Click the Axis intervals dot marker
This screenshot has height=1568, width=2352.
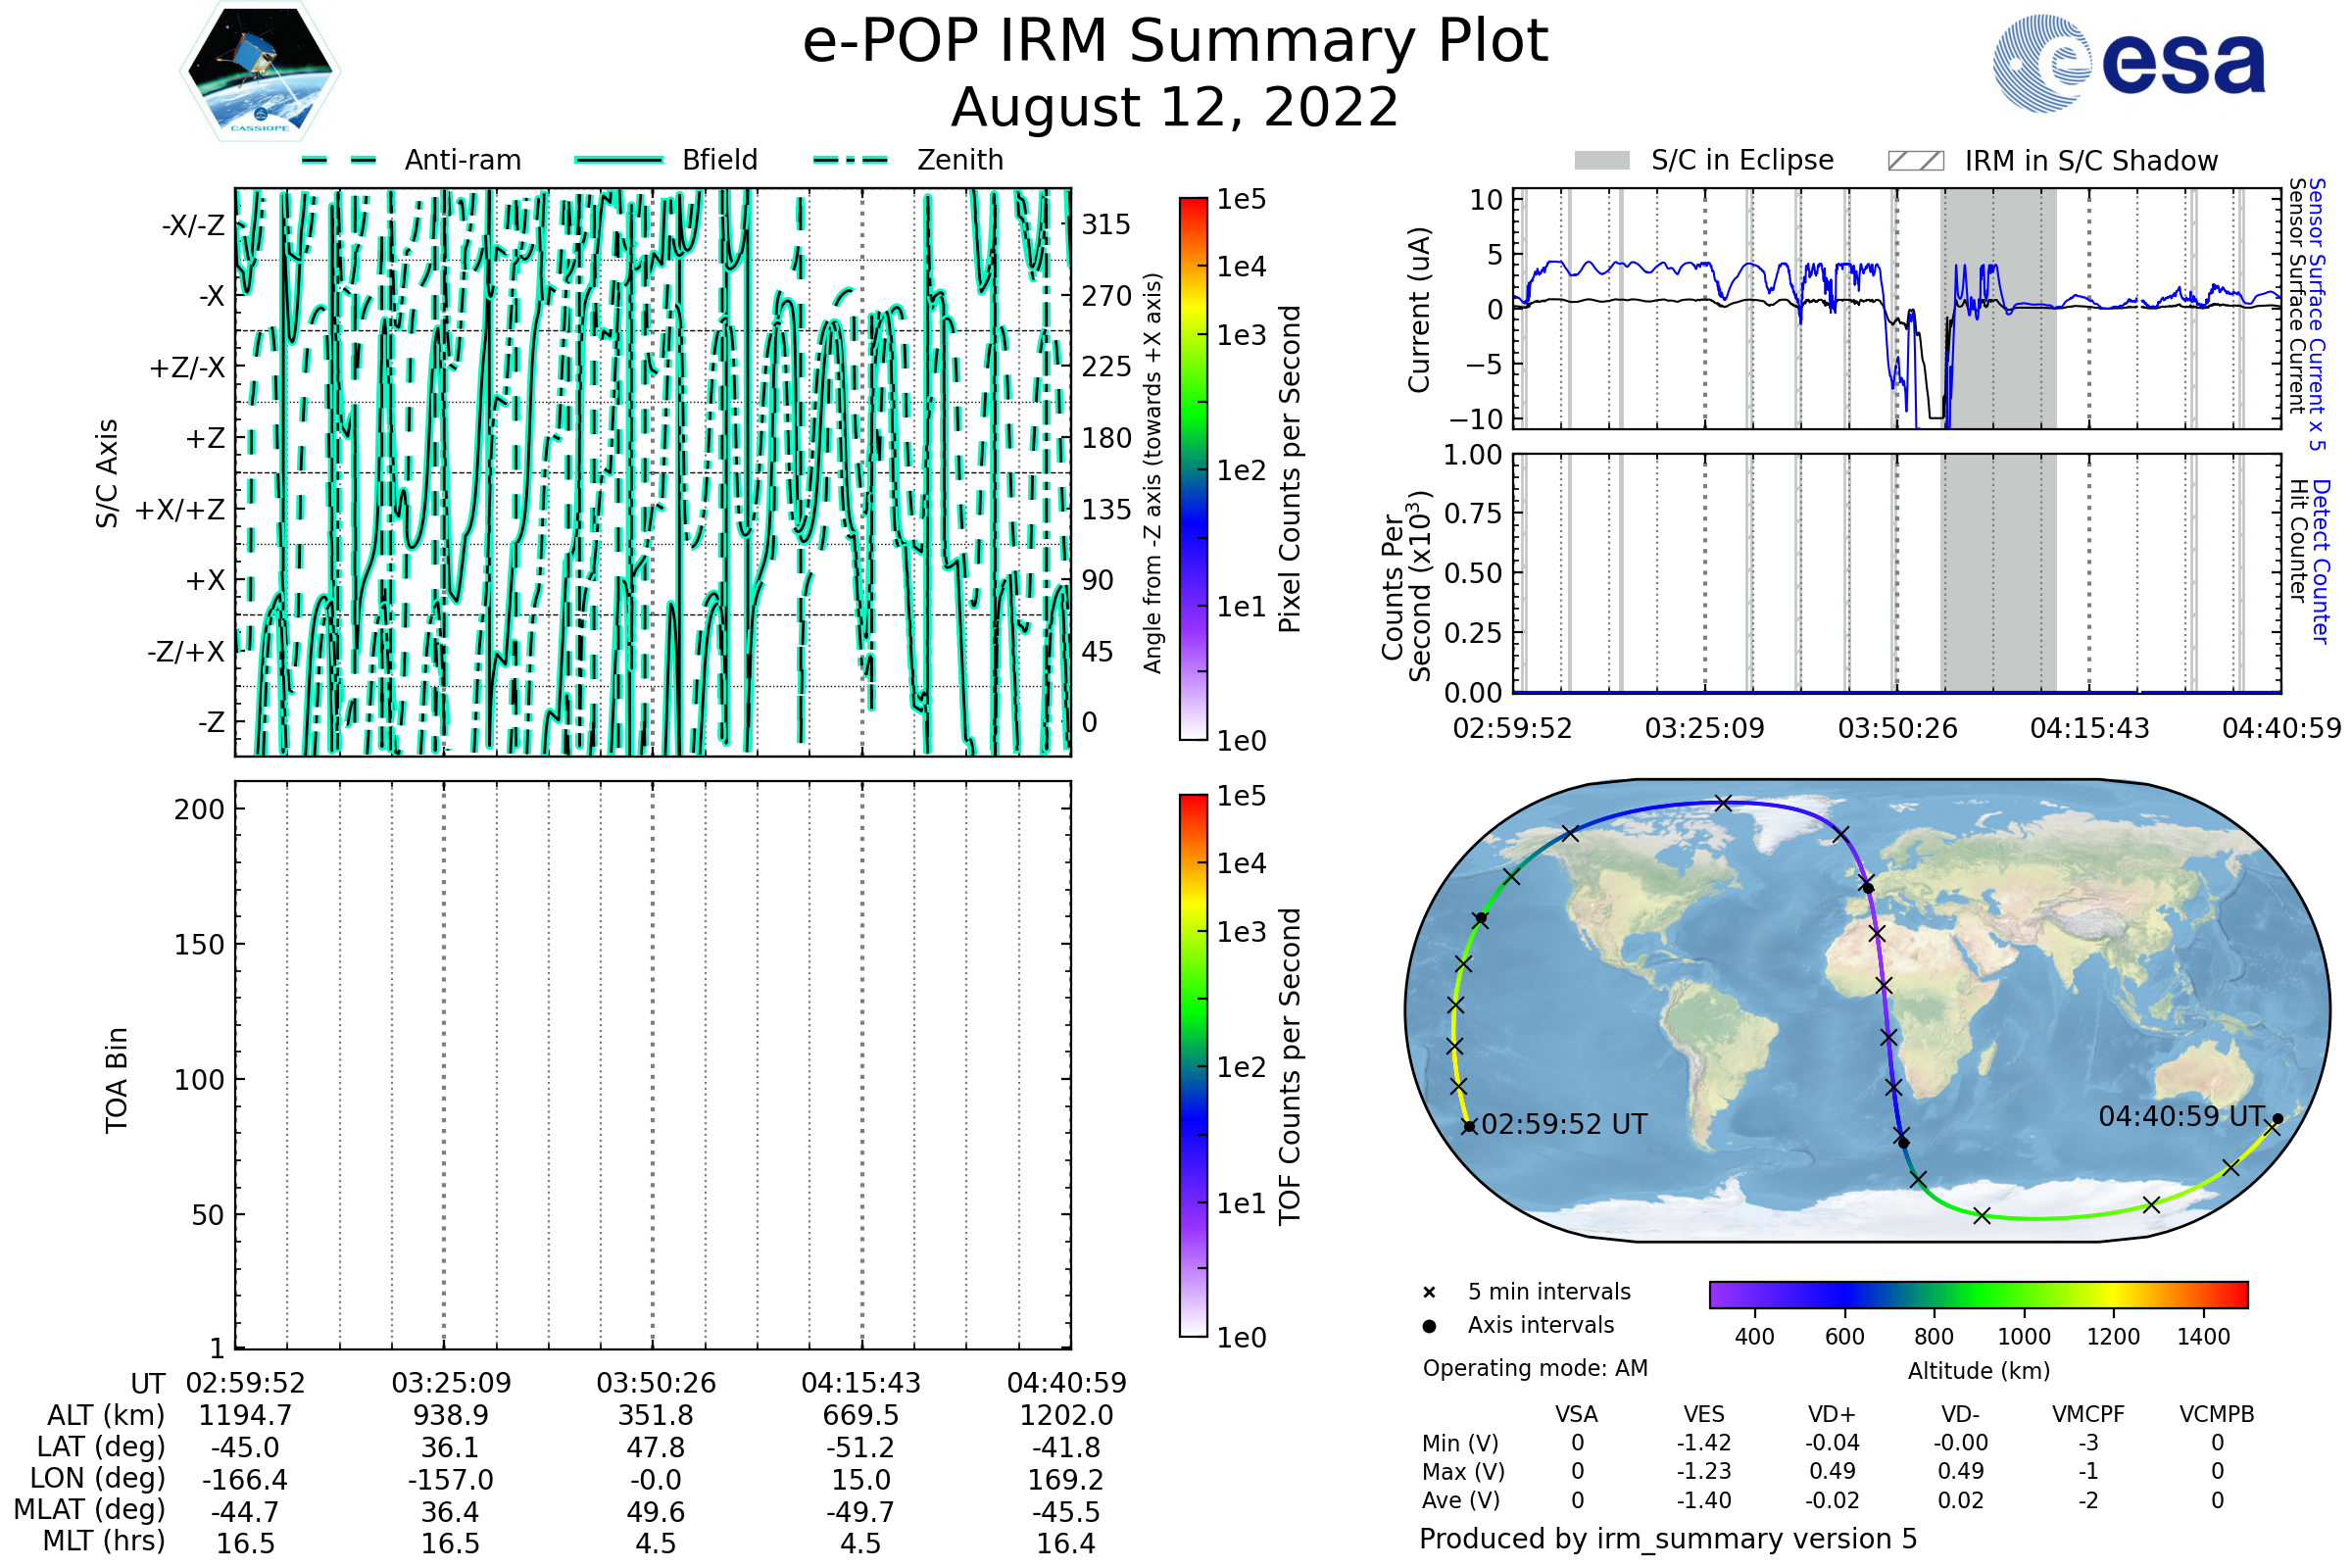(x=1429, y=1326)
